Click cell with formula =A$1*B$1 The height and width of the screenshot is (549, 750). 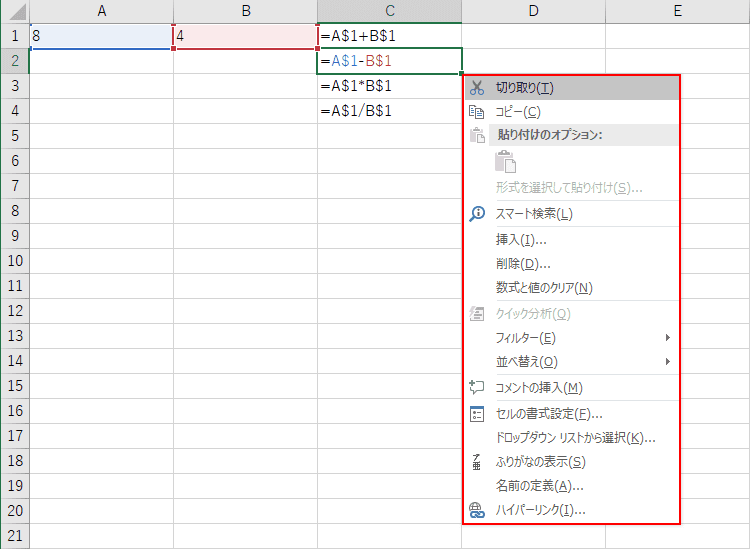pyautogui.click(x=390, y=86)
